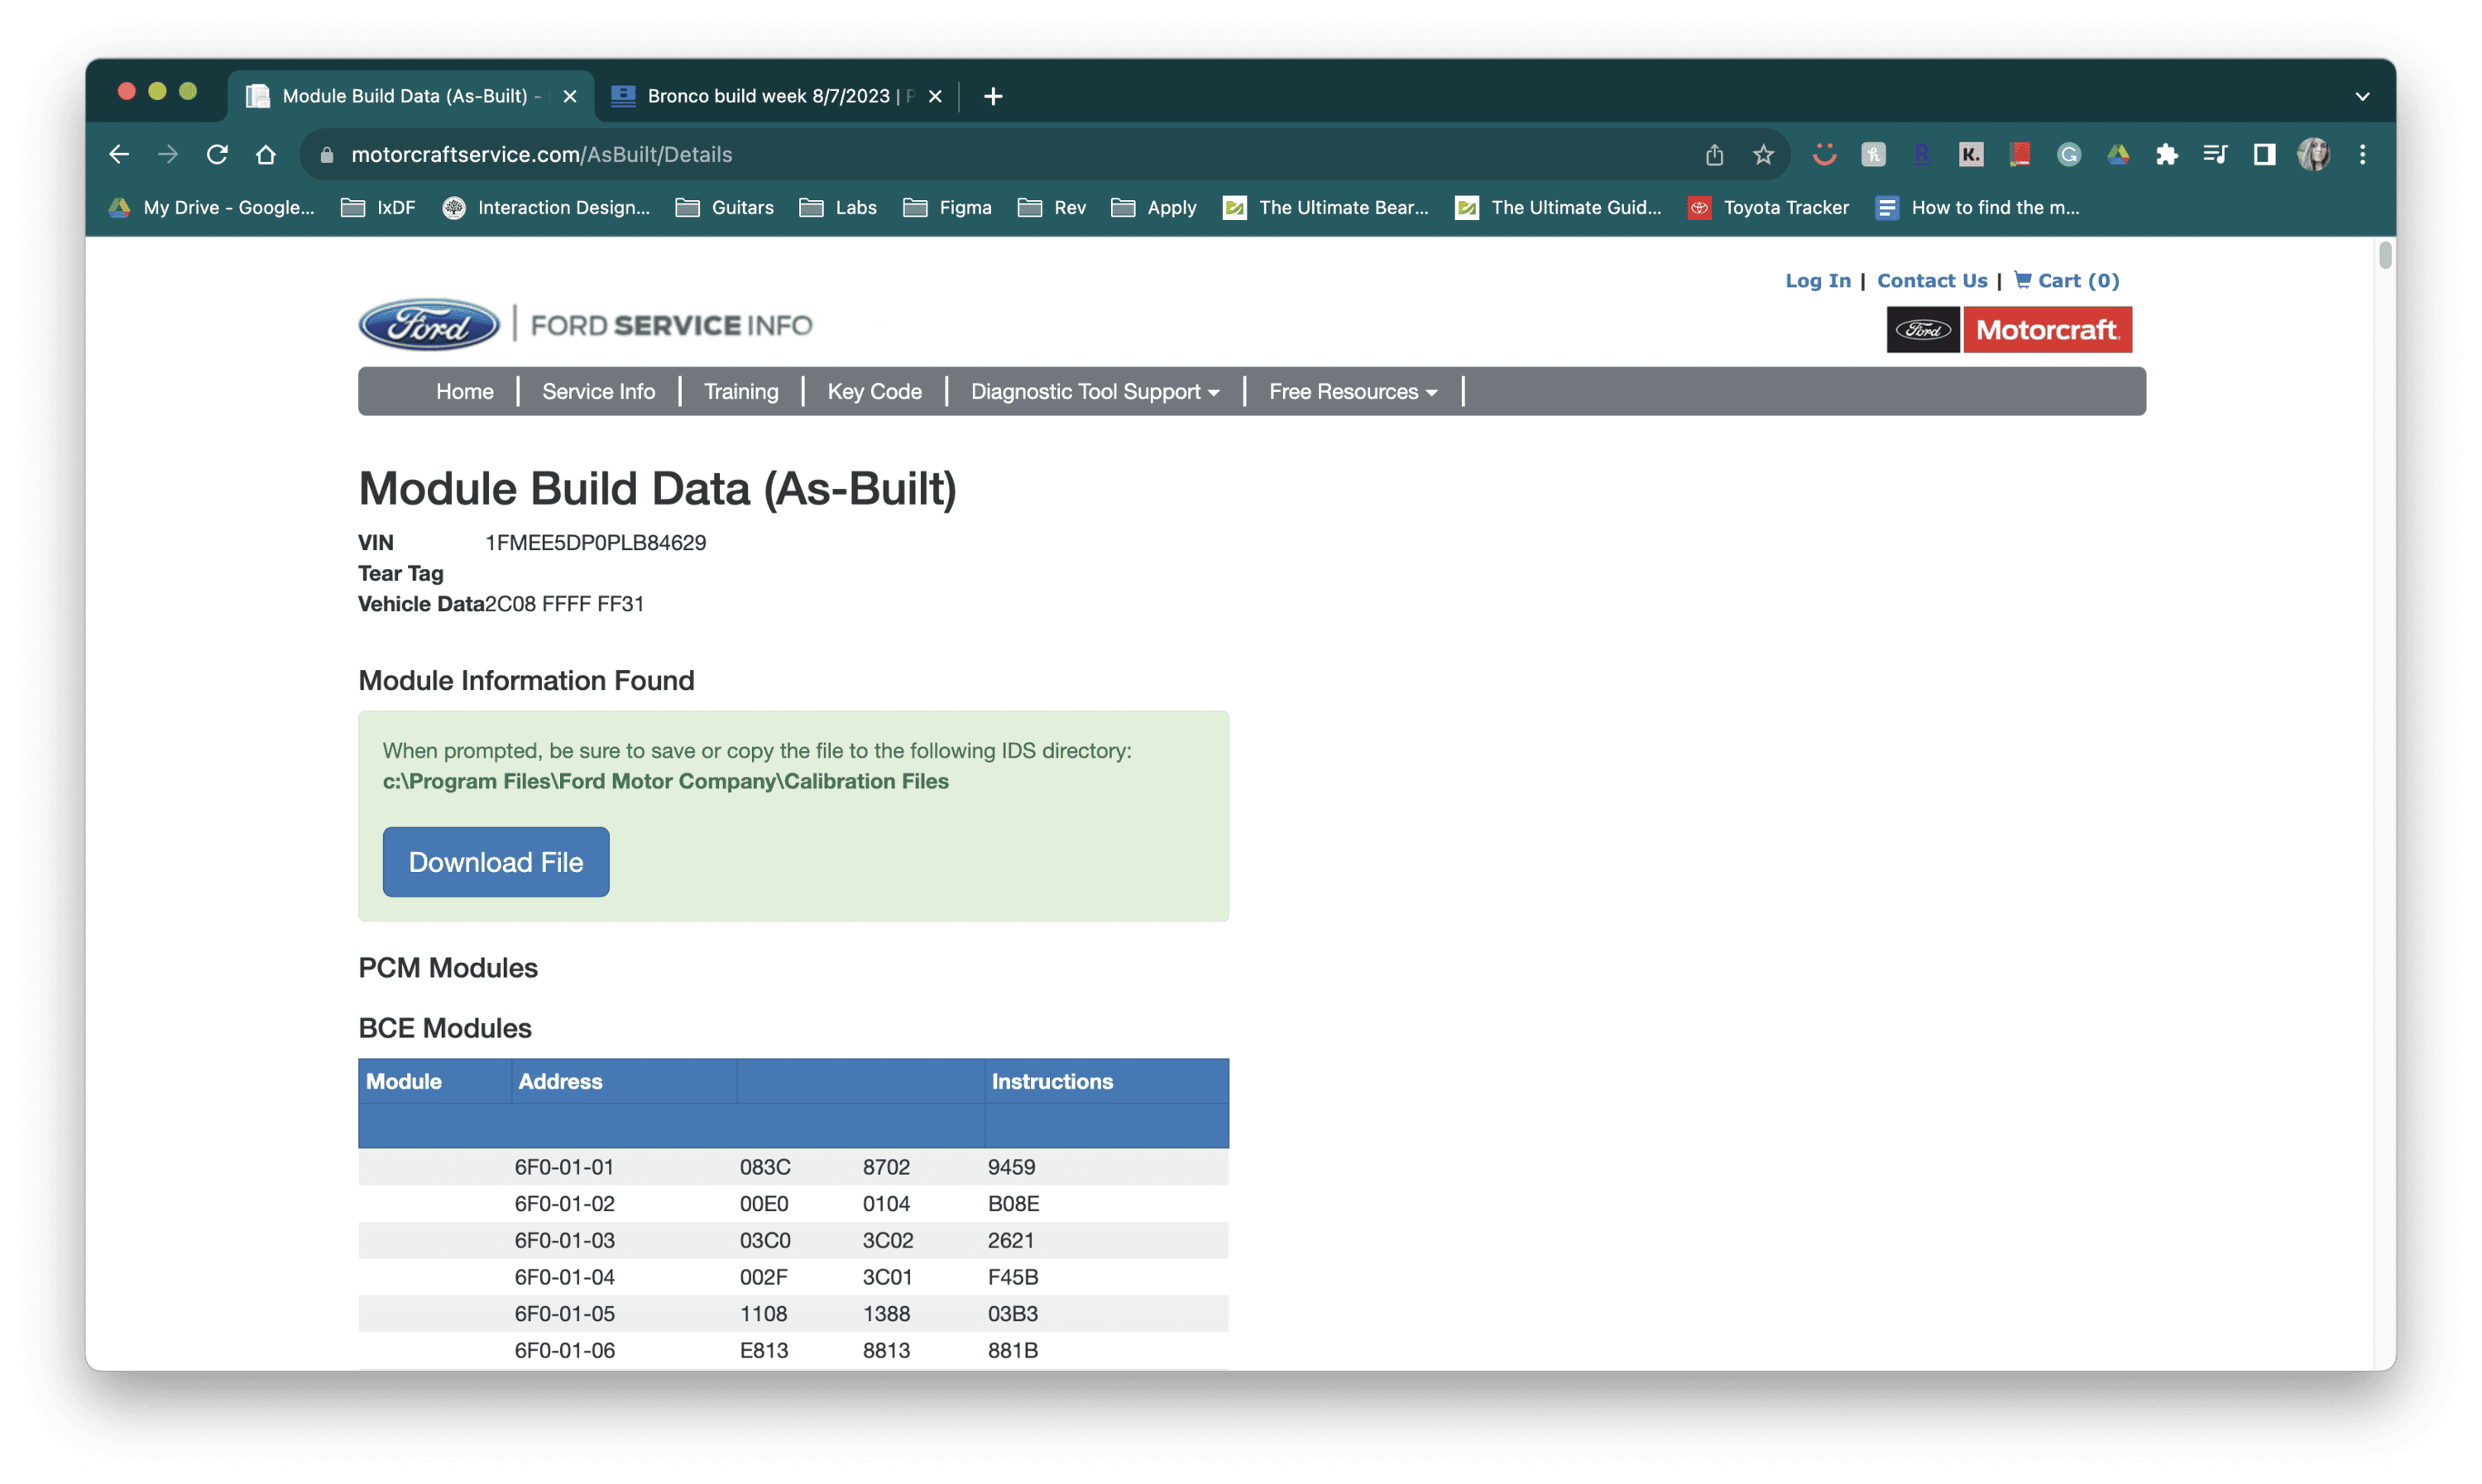Open the Toyota Tracker bookmark
Image resolution: width=2482 pixels, height=1484 pixels.
pyautogui.click(x=1768, y=207)
